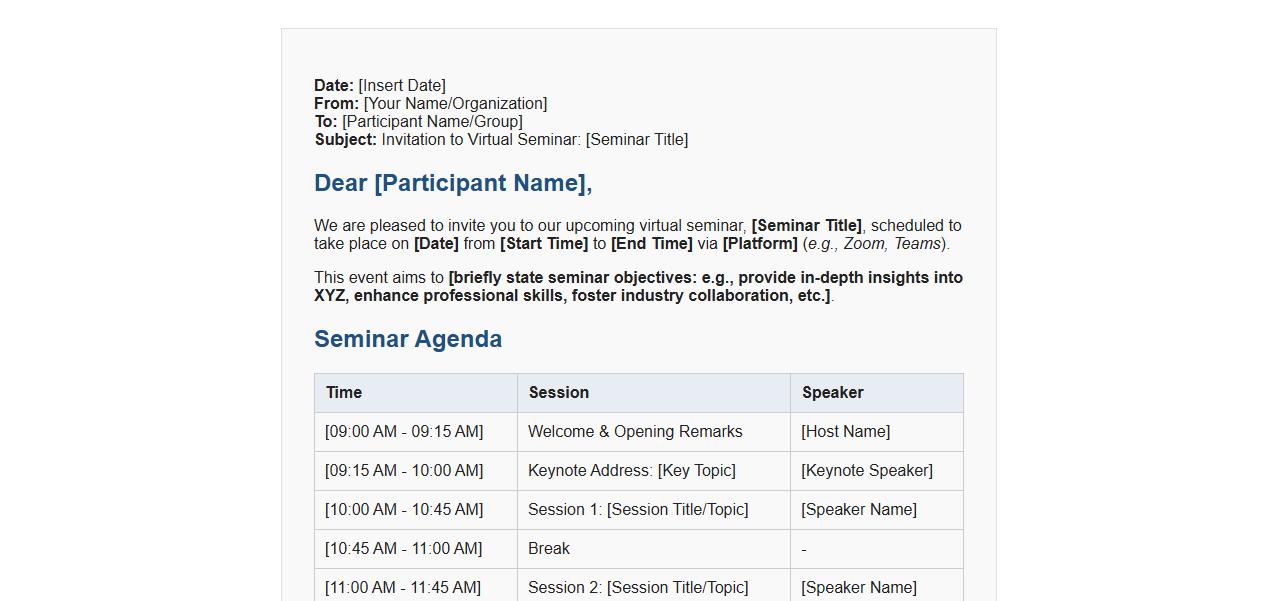Viewport: 1278px width, 601px height.
Task: Click the [Insert Date] placeholder
Action: click(402, 86)
